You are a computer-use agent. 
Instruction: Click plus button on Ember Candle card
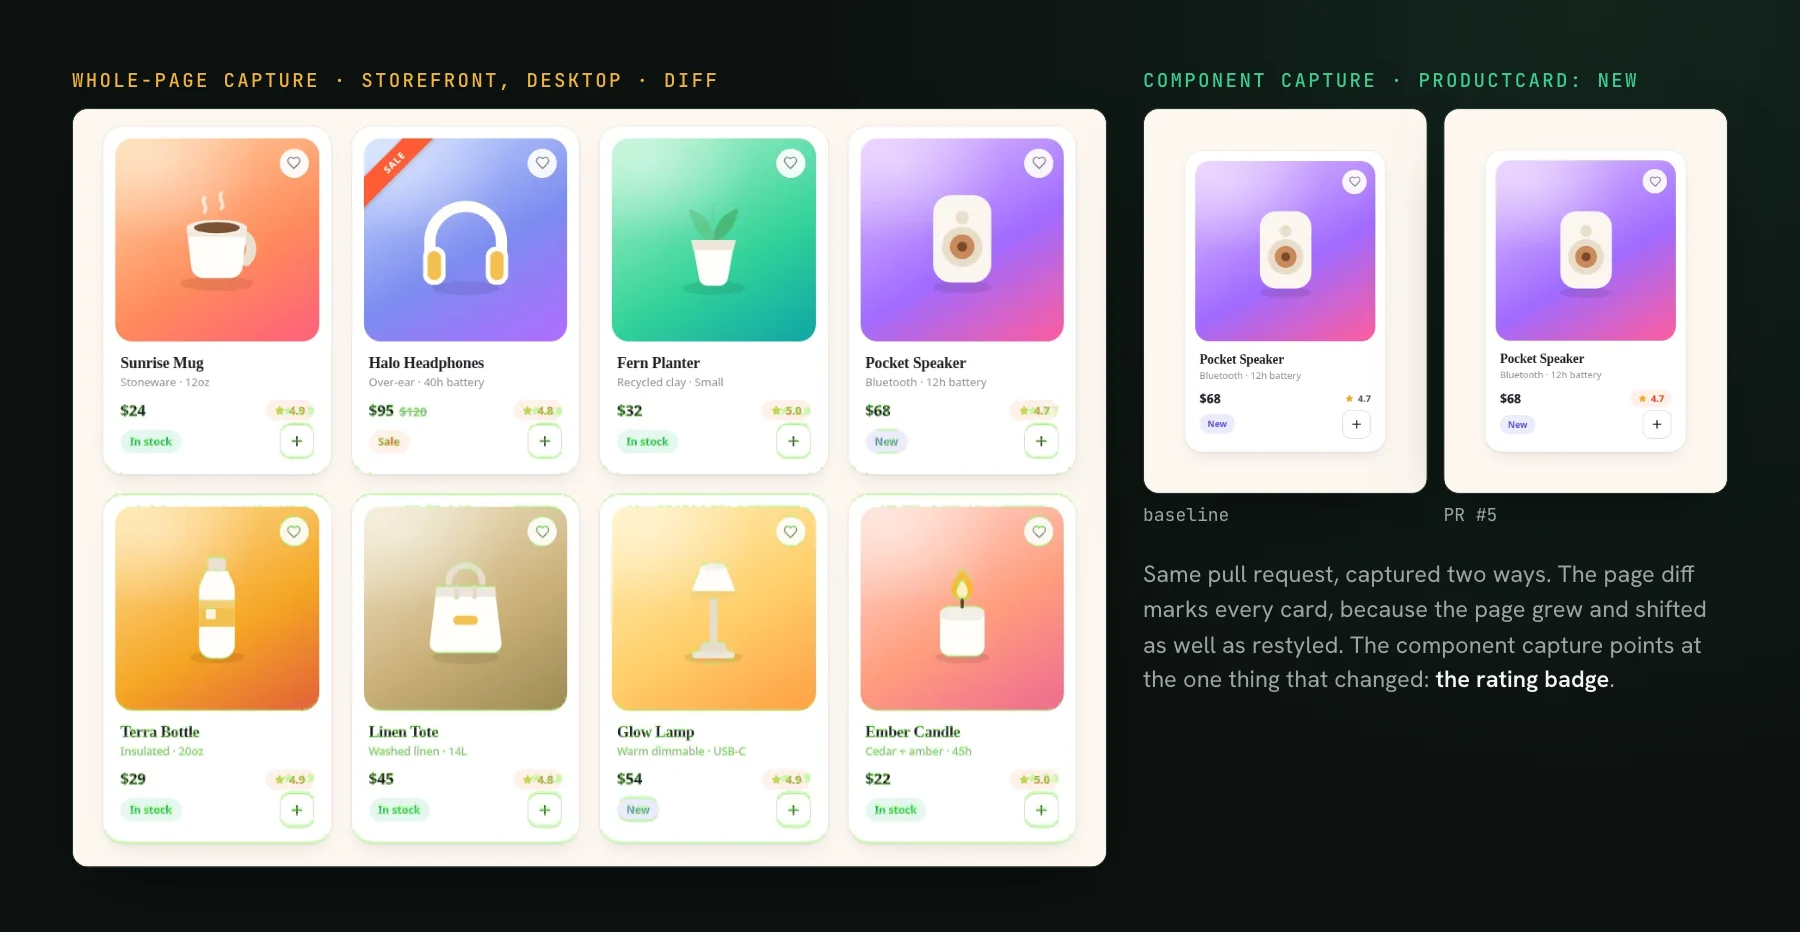coord(1041,810)
